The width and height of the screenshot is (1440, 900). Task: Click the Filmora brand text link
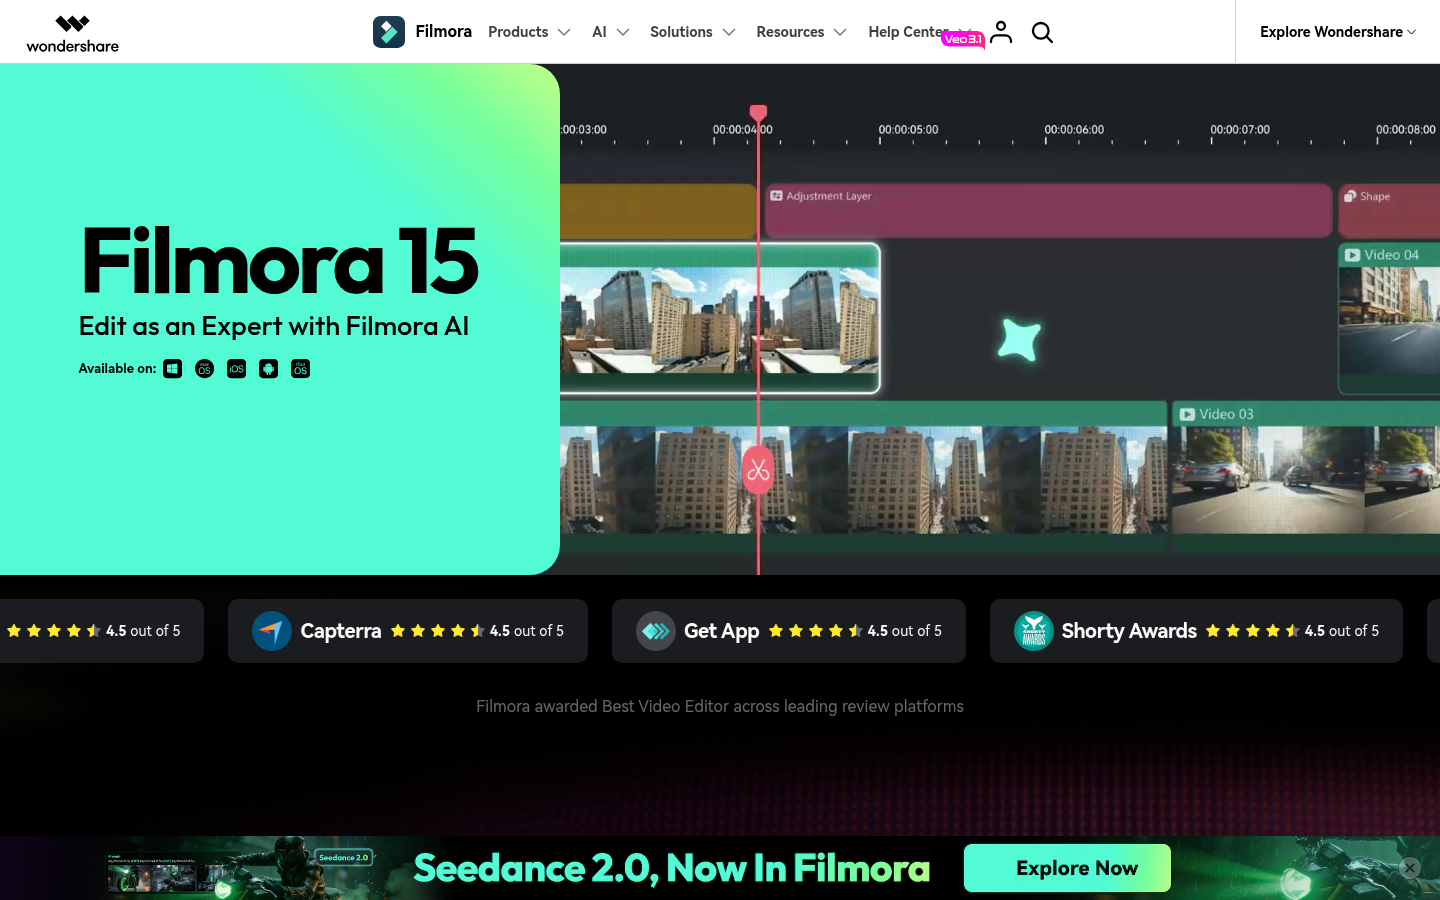click(x=443, y=32)
